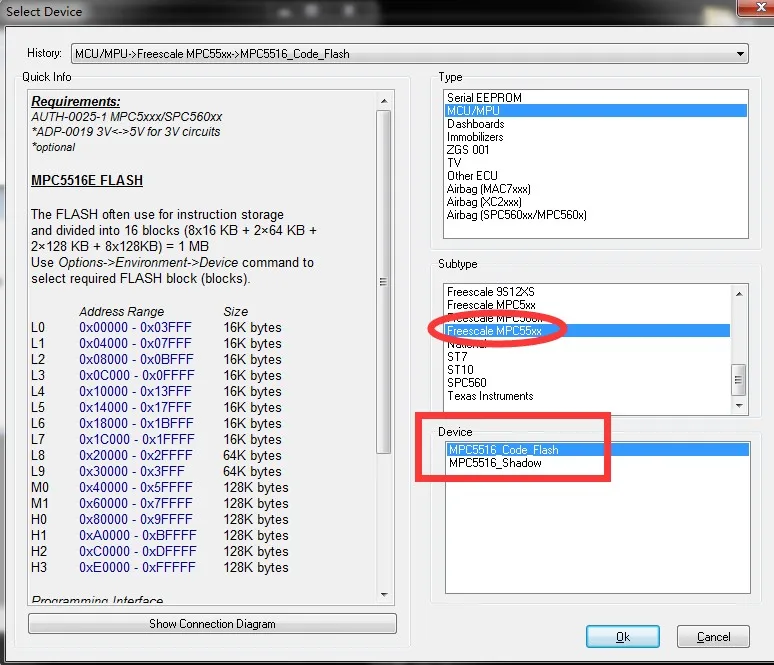Click the Cancel button
774x665 pixels.
713,637
